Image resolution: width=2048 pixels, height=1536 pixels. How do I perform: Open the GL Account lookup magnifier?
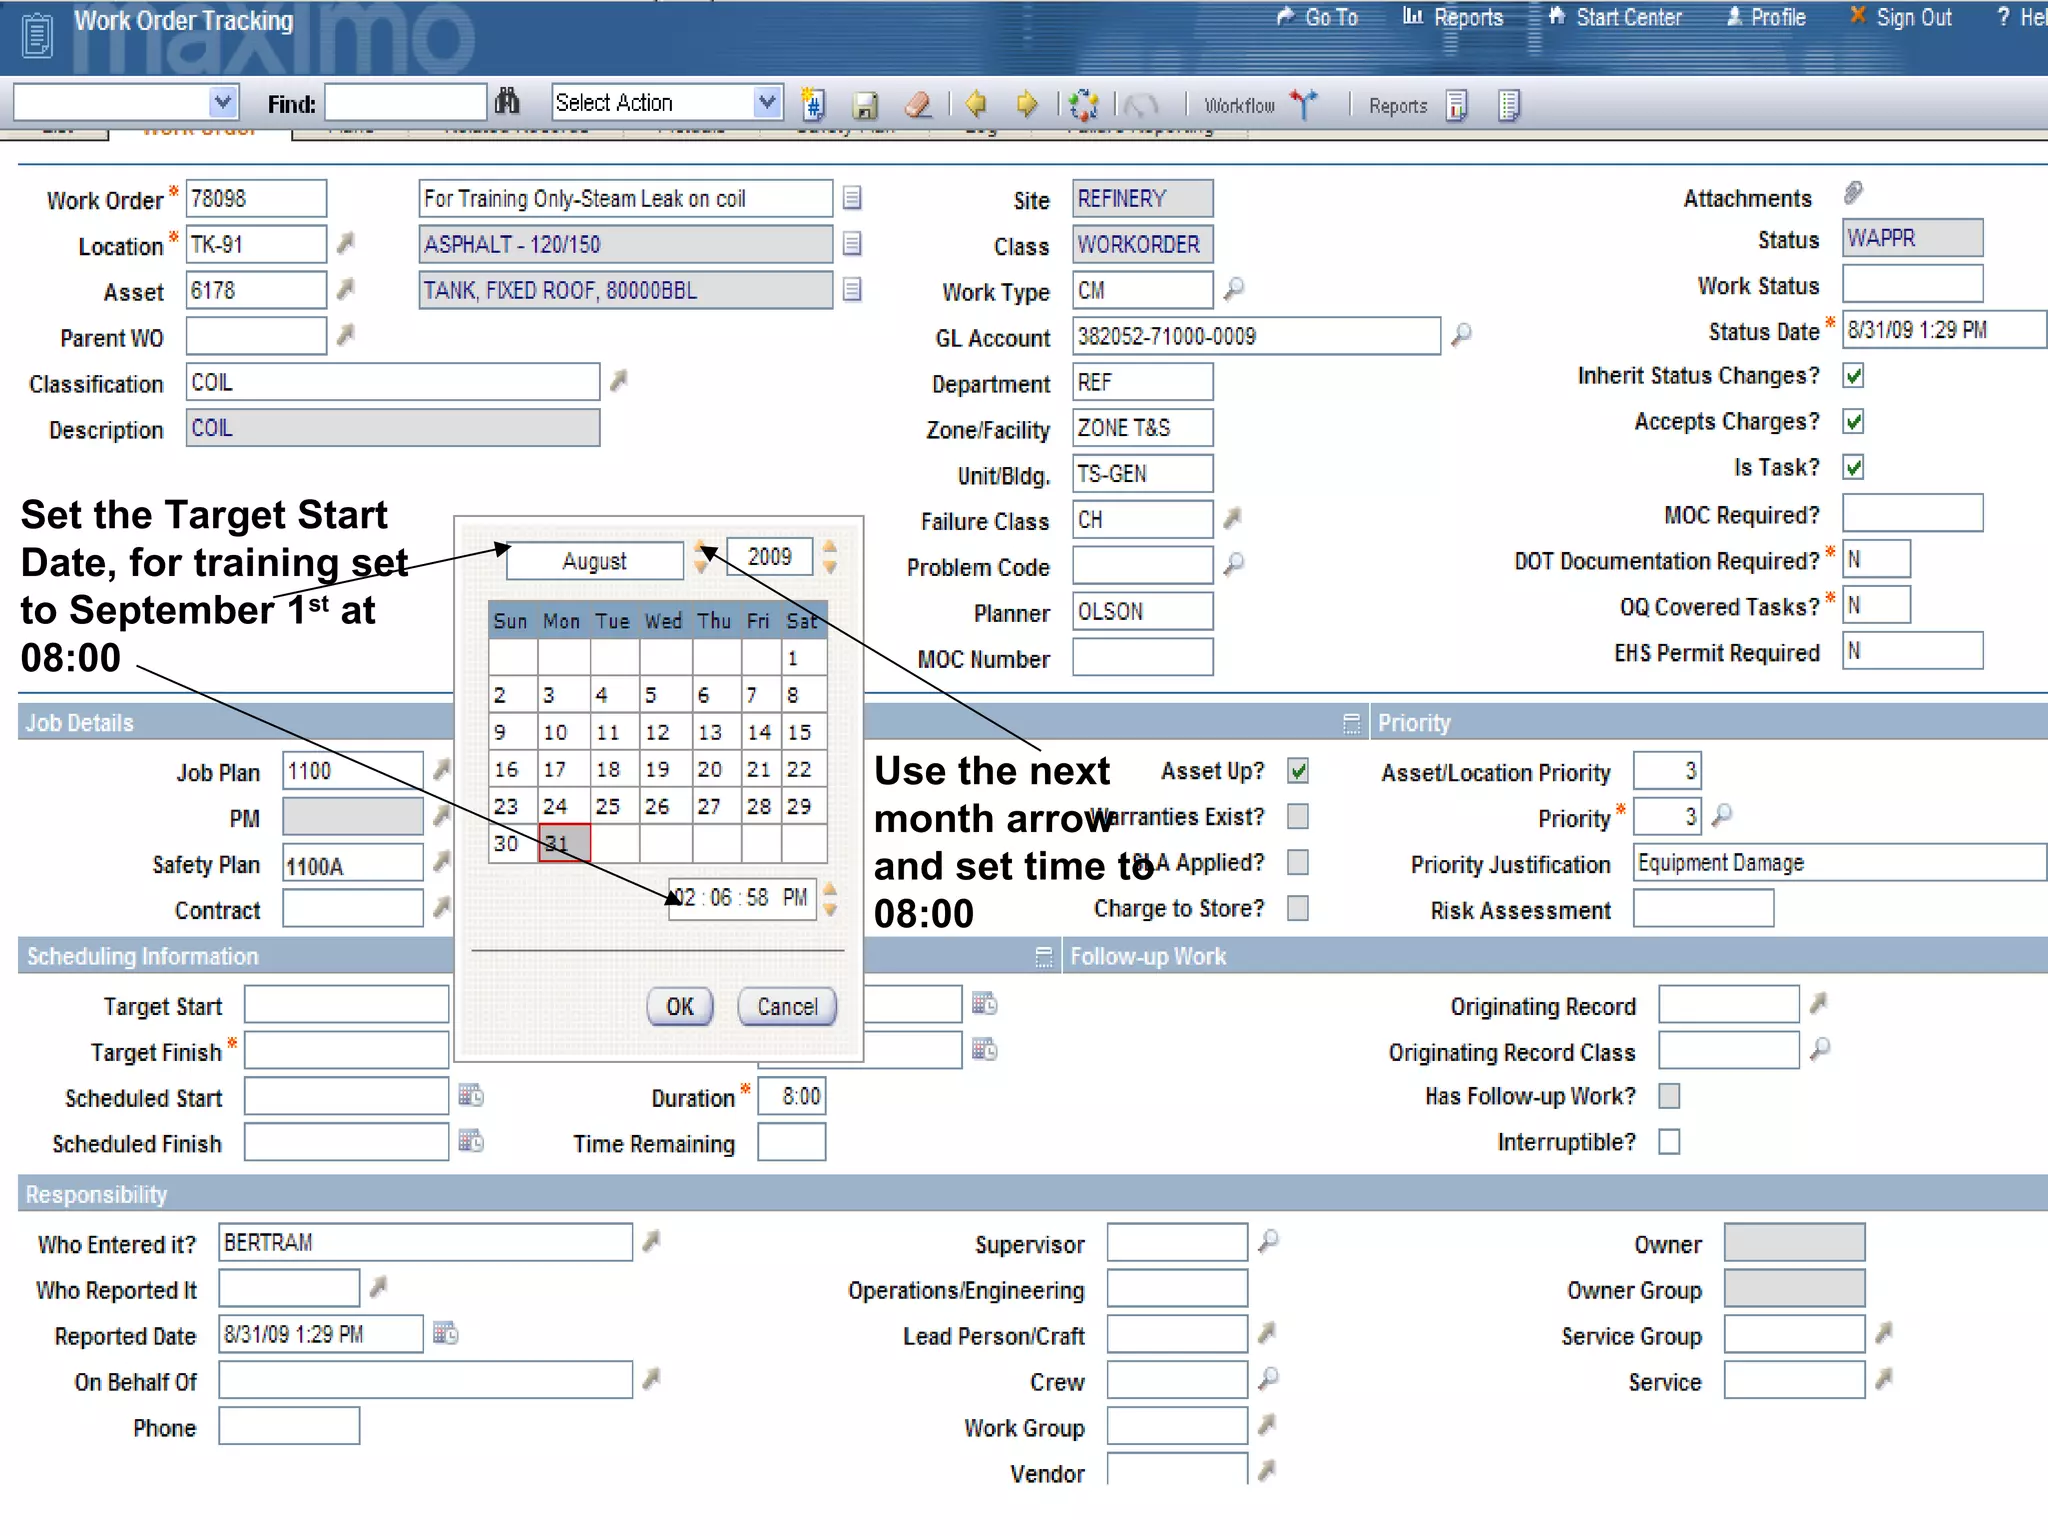pos(1461,335)
